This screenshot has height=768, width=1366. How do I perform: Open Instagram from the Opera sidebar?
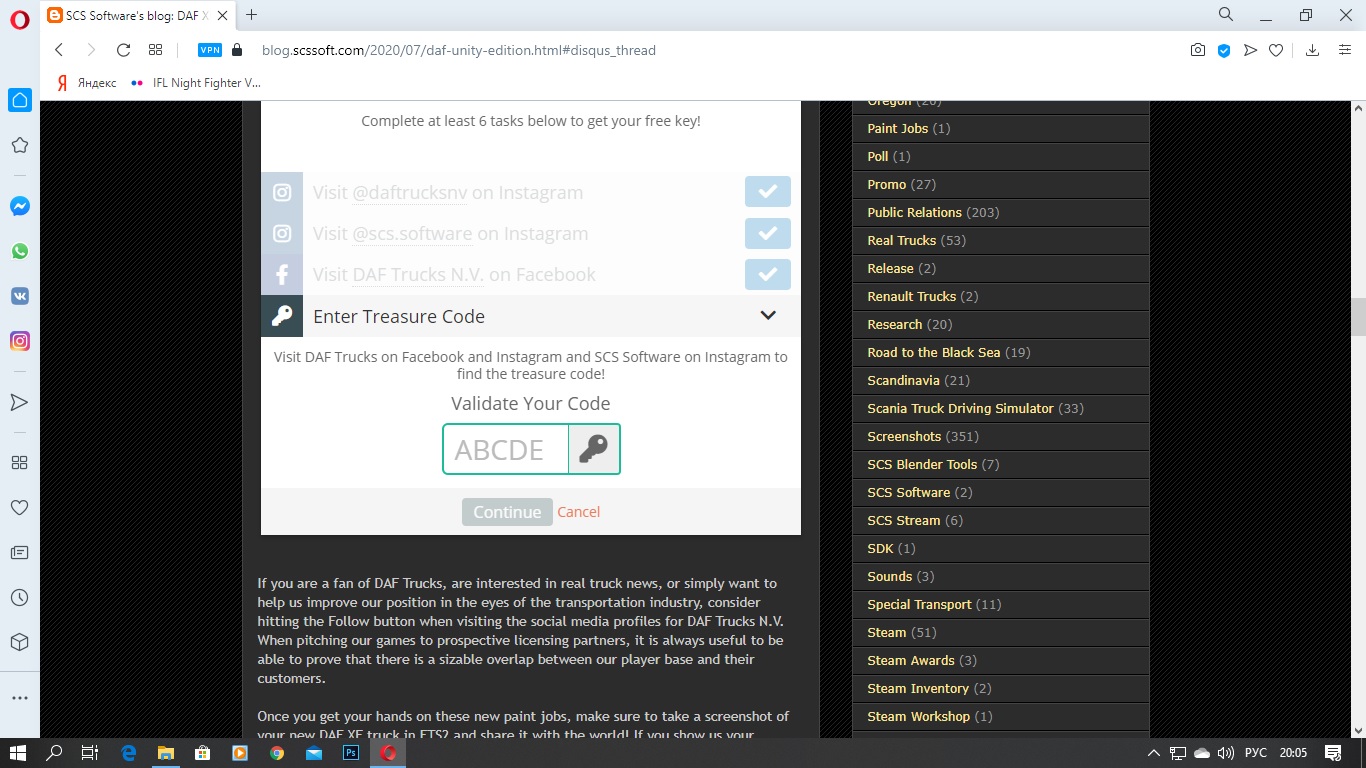tap(19, 341)
